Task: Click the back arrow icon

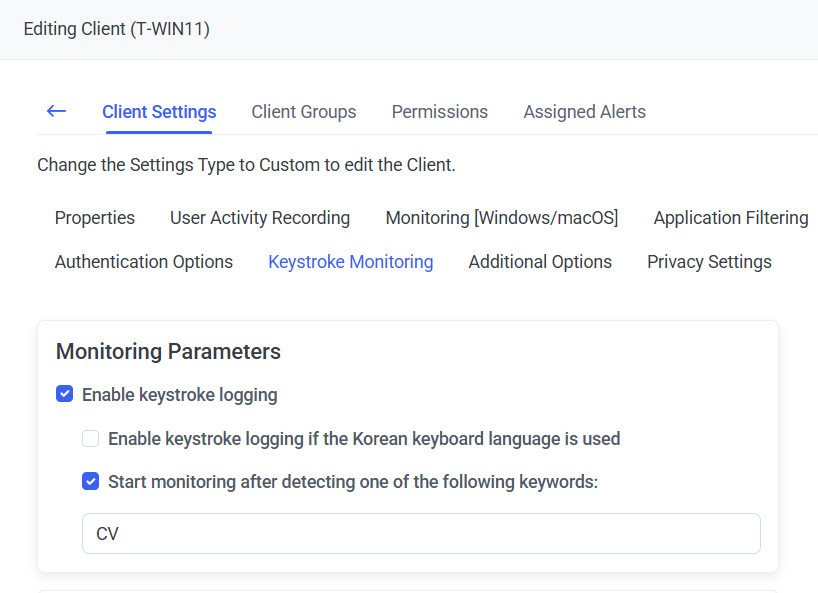Action: (56, 111)
